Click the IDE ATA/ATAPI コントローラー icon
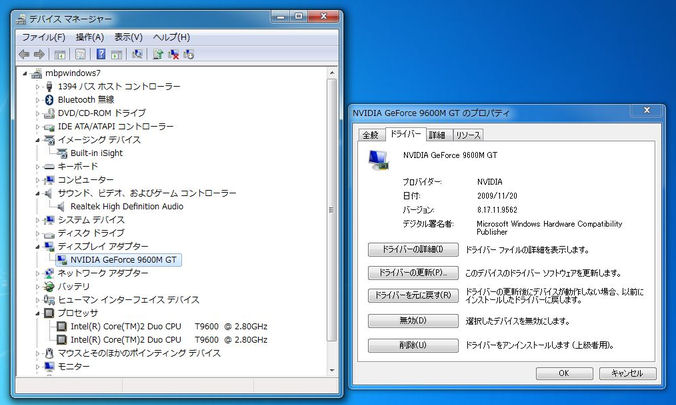The width and height of the screenshot is (676, 405). [x=49, y=127]
